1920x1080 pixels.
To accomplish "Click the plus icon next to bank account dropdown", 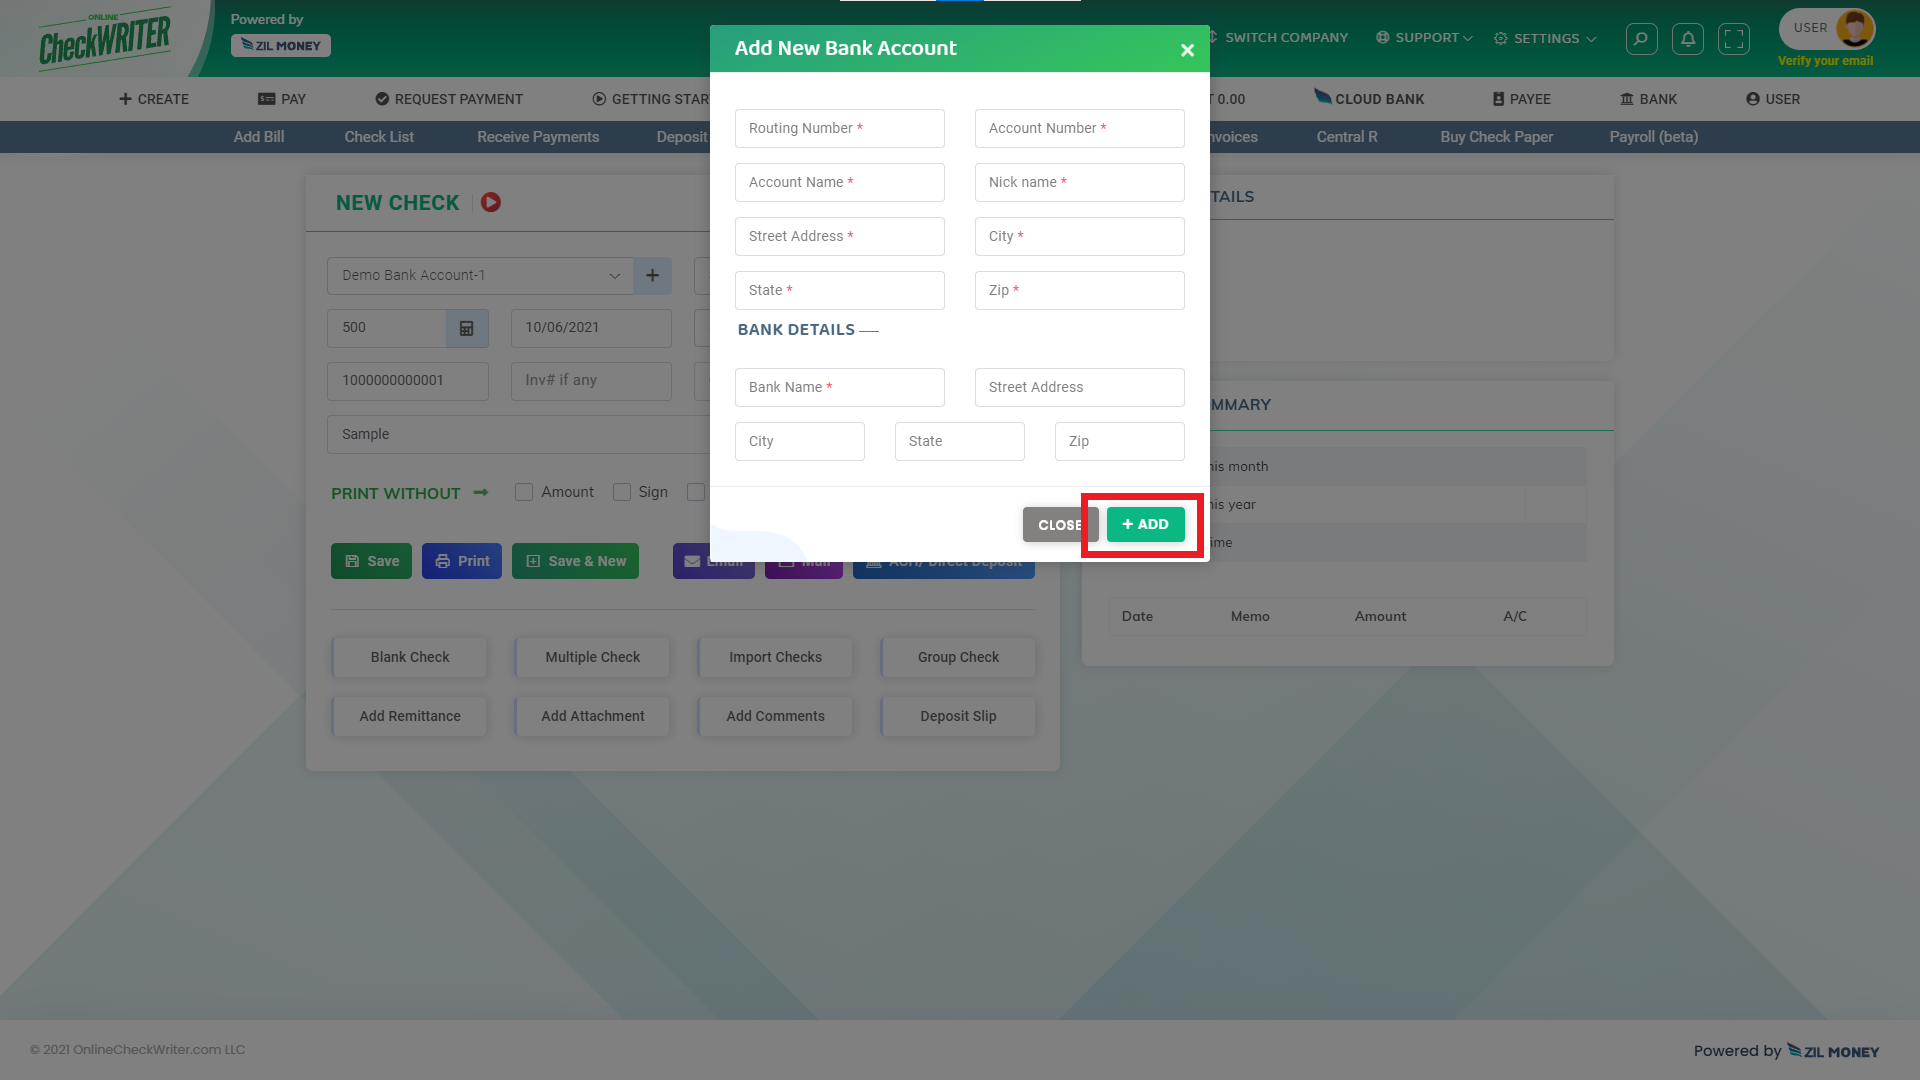I will (652, 275).
